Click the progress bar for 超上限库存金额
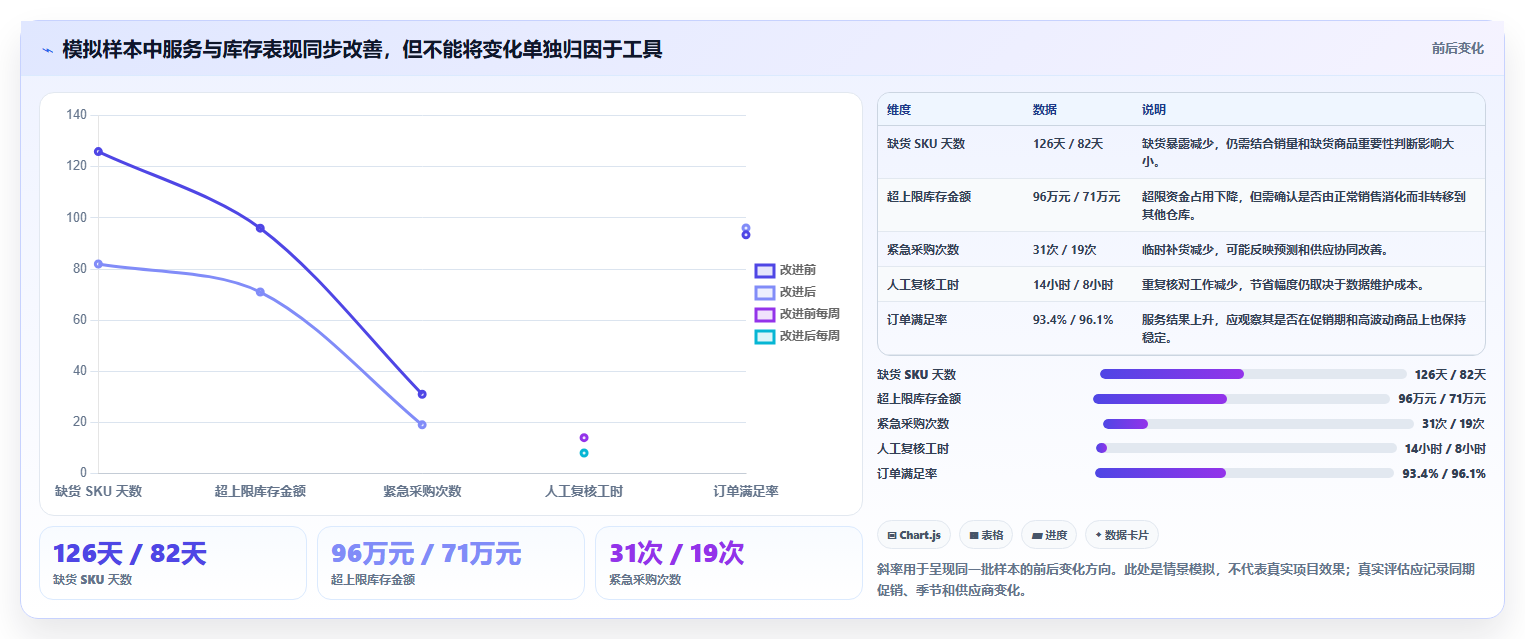Viewport: 1525px width, 639px height. tap(1242, 399)
